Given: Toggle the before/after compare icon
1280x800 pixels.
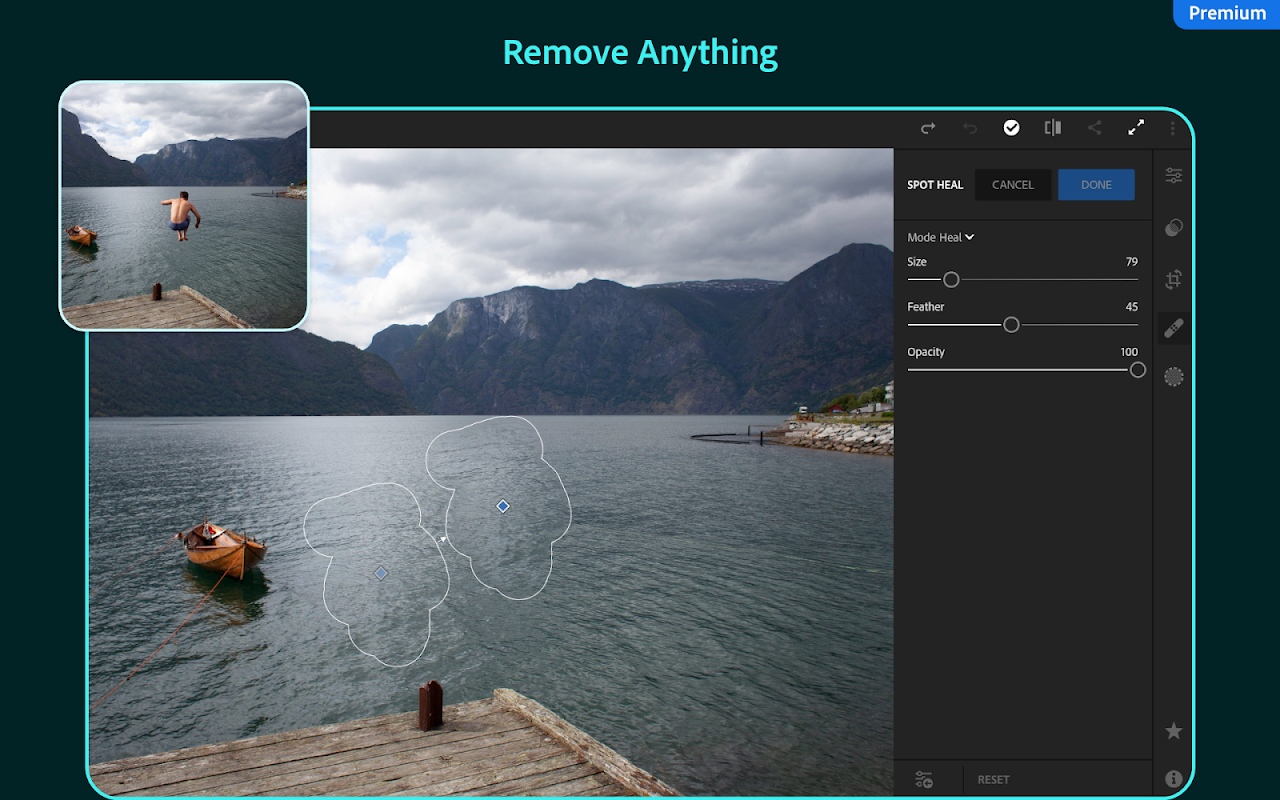Looking at the screenshot, I should [1053, 128].
